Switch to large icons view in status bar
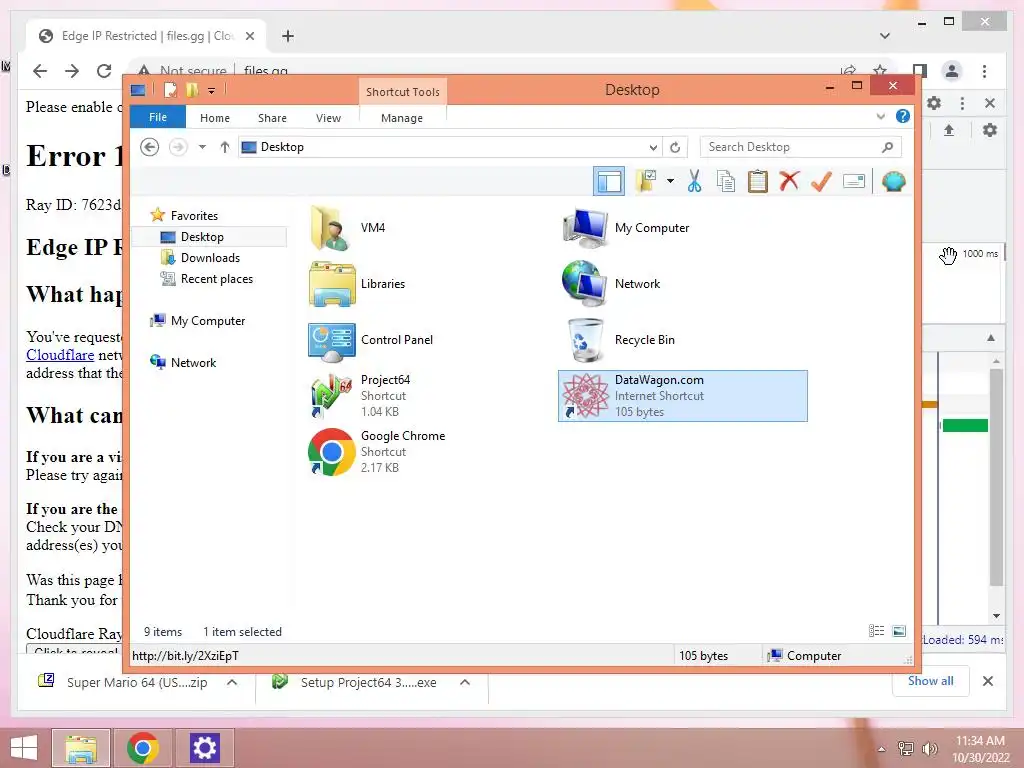Screen dimensions: 1024x768 (899, 631)
